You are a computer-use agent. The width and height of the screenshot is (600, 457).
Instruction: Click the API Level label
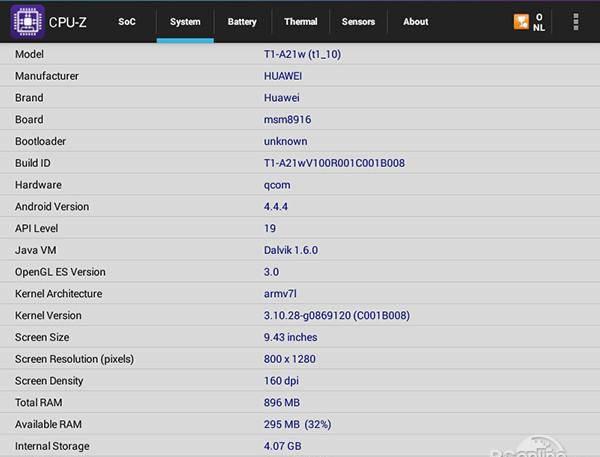point(37,229)
